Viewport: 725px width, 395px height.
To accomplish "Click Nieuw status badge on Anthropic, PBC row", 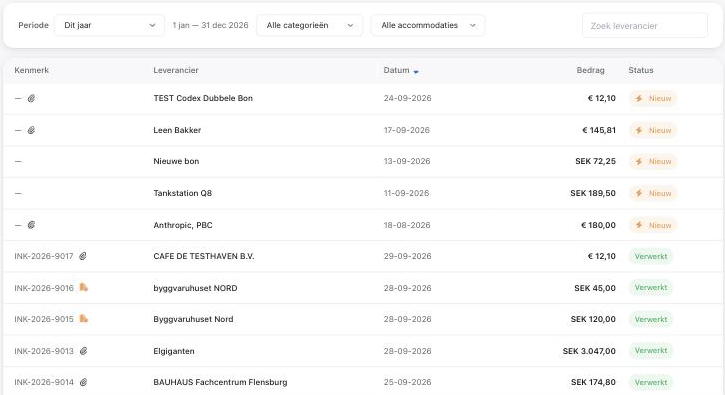I will tap(653, 225).
